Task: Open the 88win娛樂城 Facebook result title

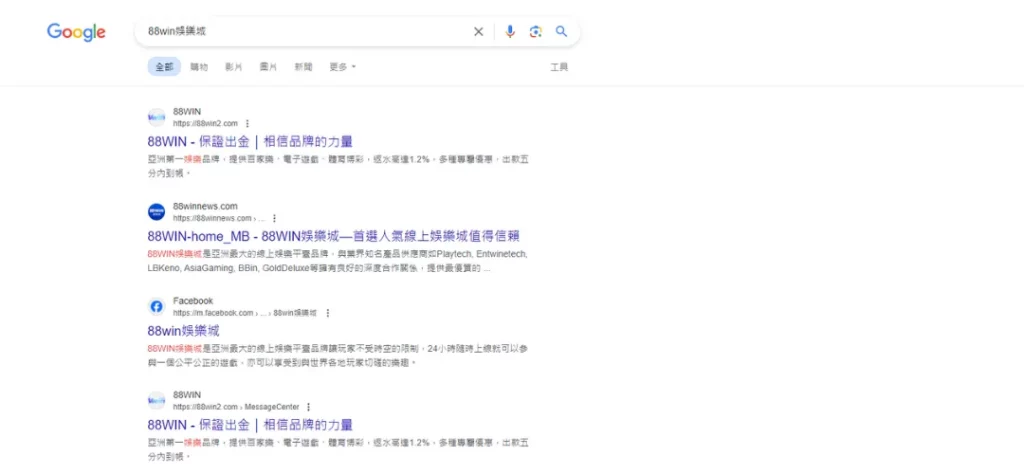Action: (184, 330)
